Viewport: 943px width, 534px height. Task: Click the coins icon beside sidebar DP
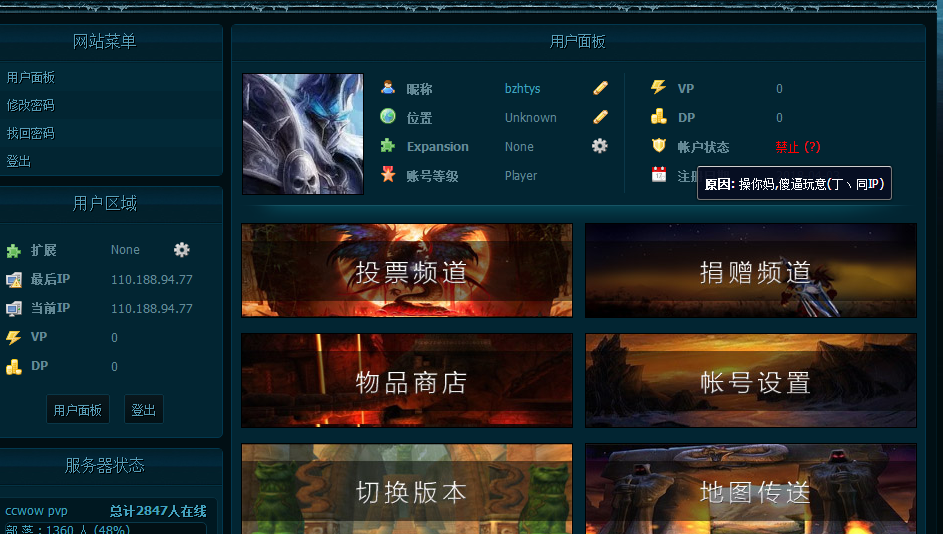click(x=13, y=366)
